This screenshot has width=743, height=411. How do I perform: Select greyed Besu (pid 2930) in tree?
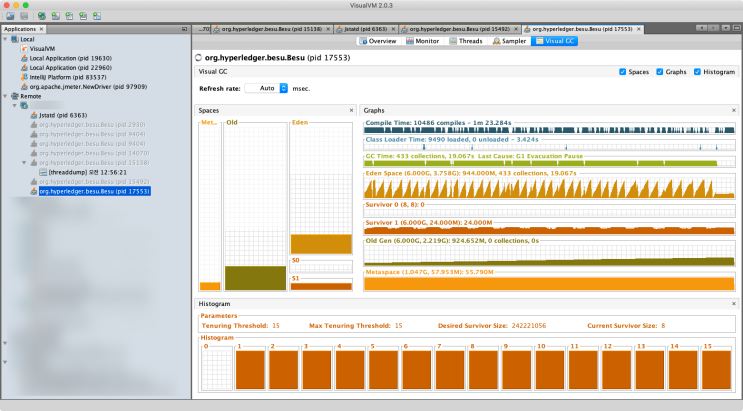[x=92, y=125]
